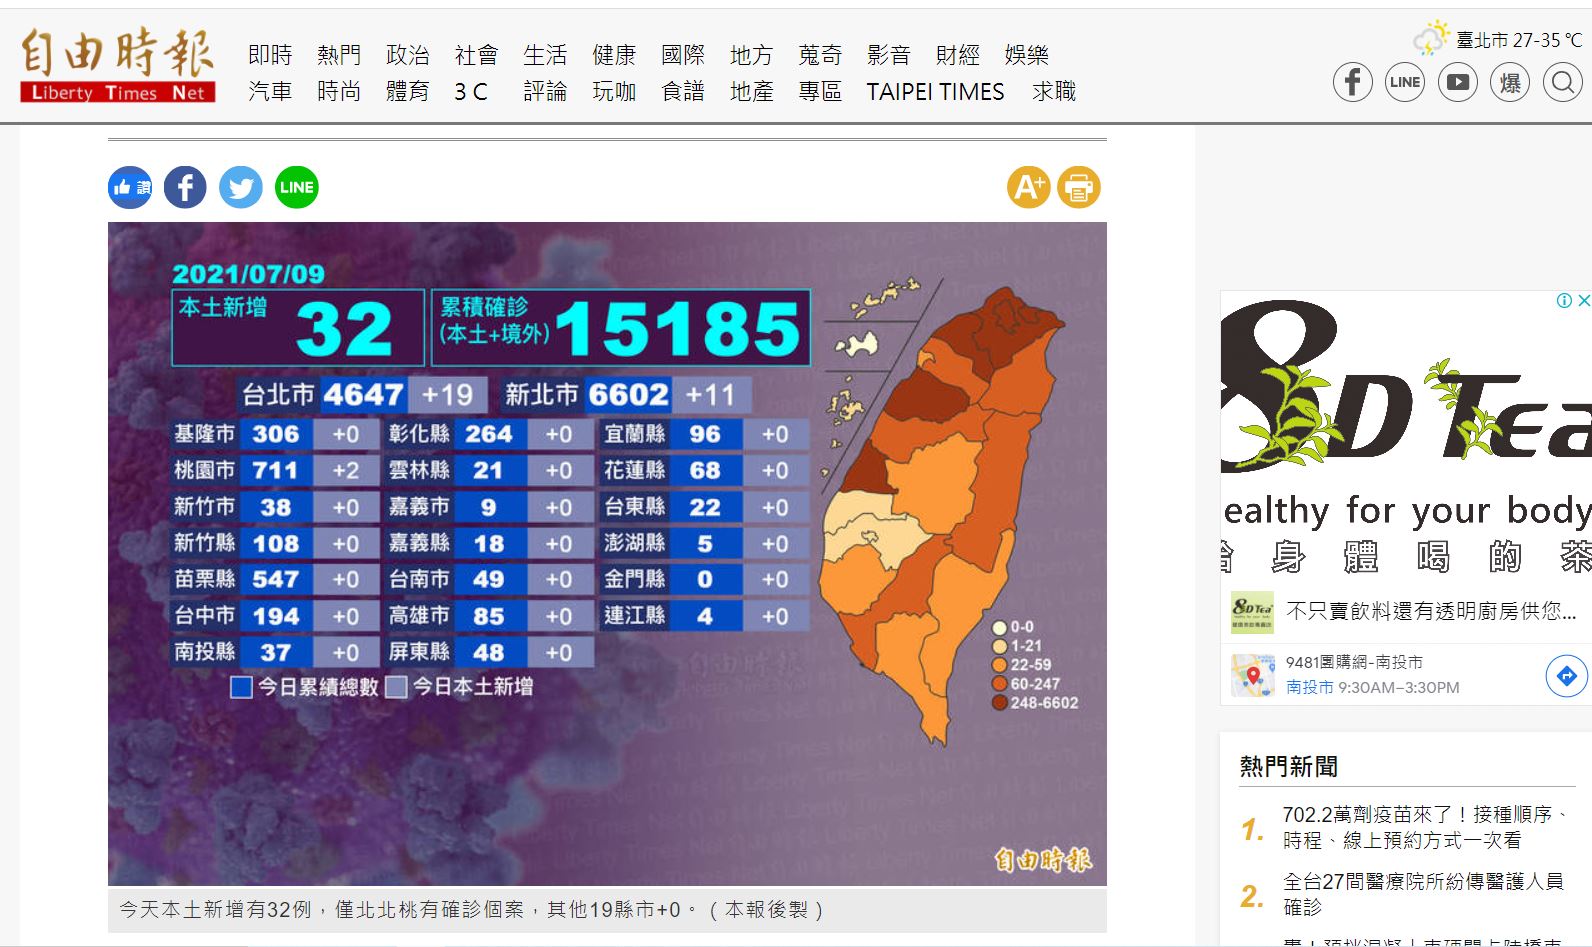
Task: Open hot news item 702.2萬劑疫苗來了
Action: tap(1426, 827)
